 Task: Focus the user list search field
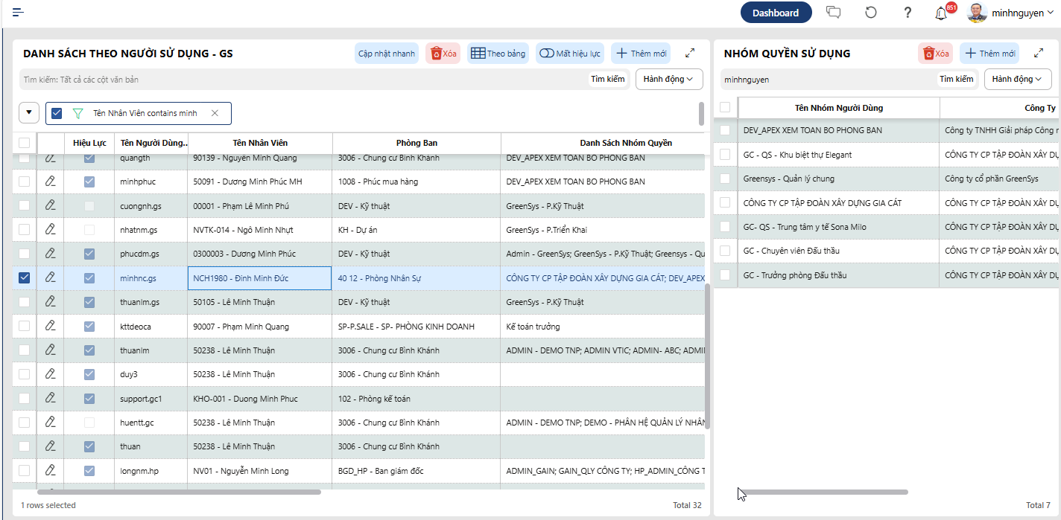[x=303, y=79]
